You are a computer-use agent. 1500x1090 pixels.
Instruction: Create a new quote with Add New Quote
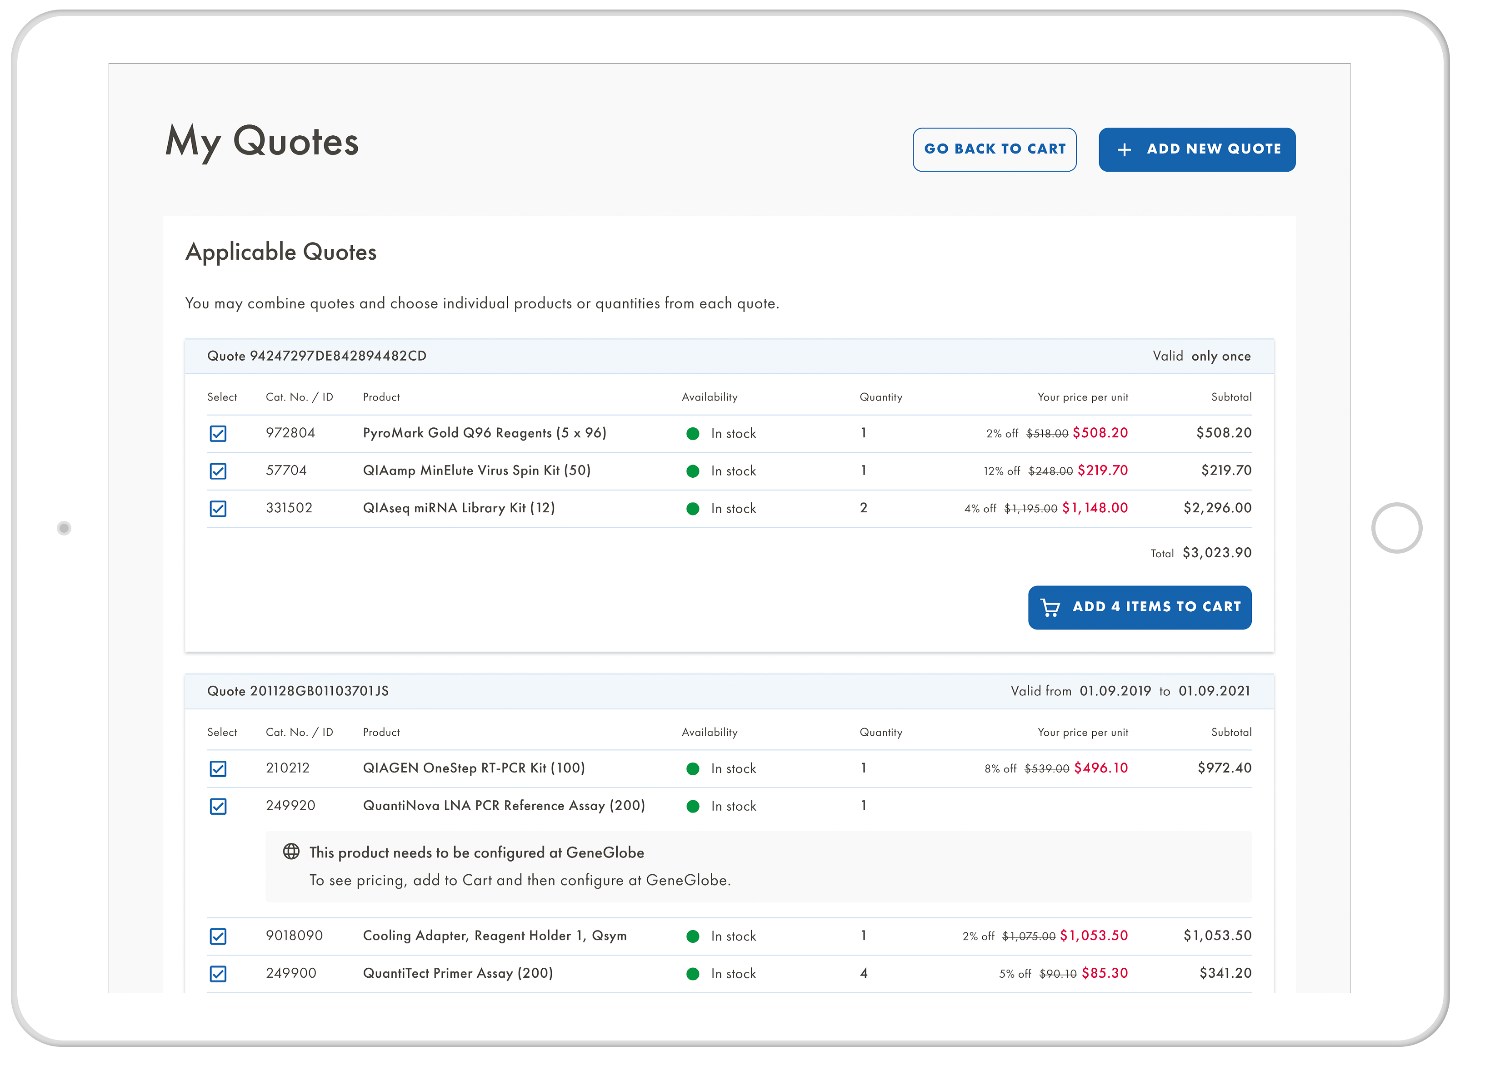pos(1196,150)
